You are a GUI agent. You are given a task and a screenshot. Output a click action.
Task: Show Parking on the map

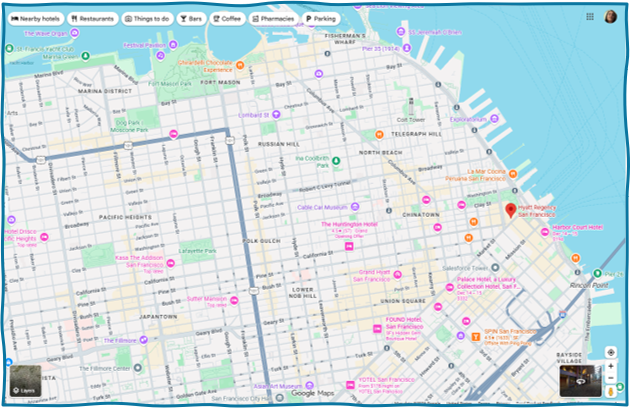point(321,19)
